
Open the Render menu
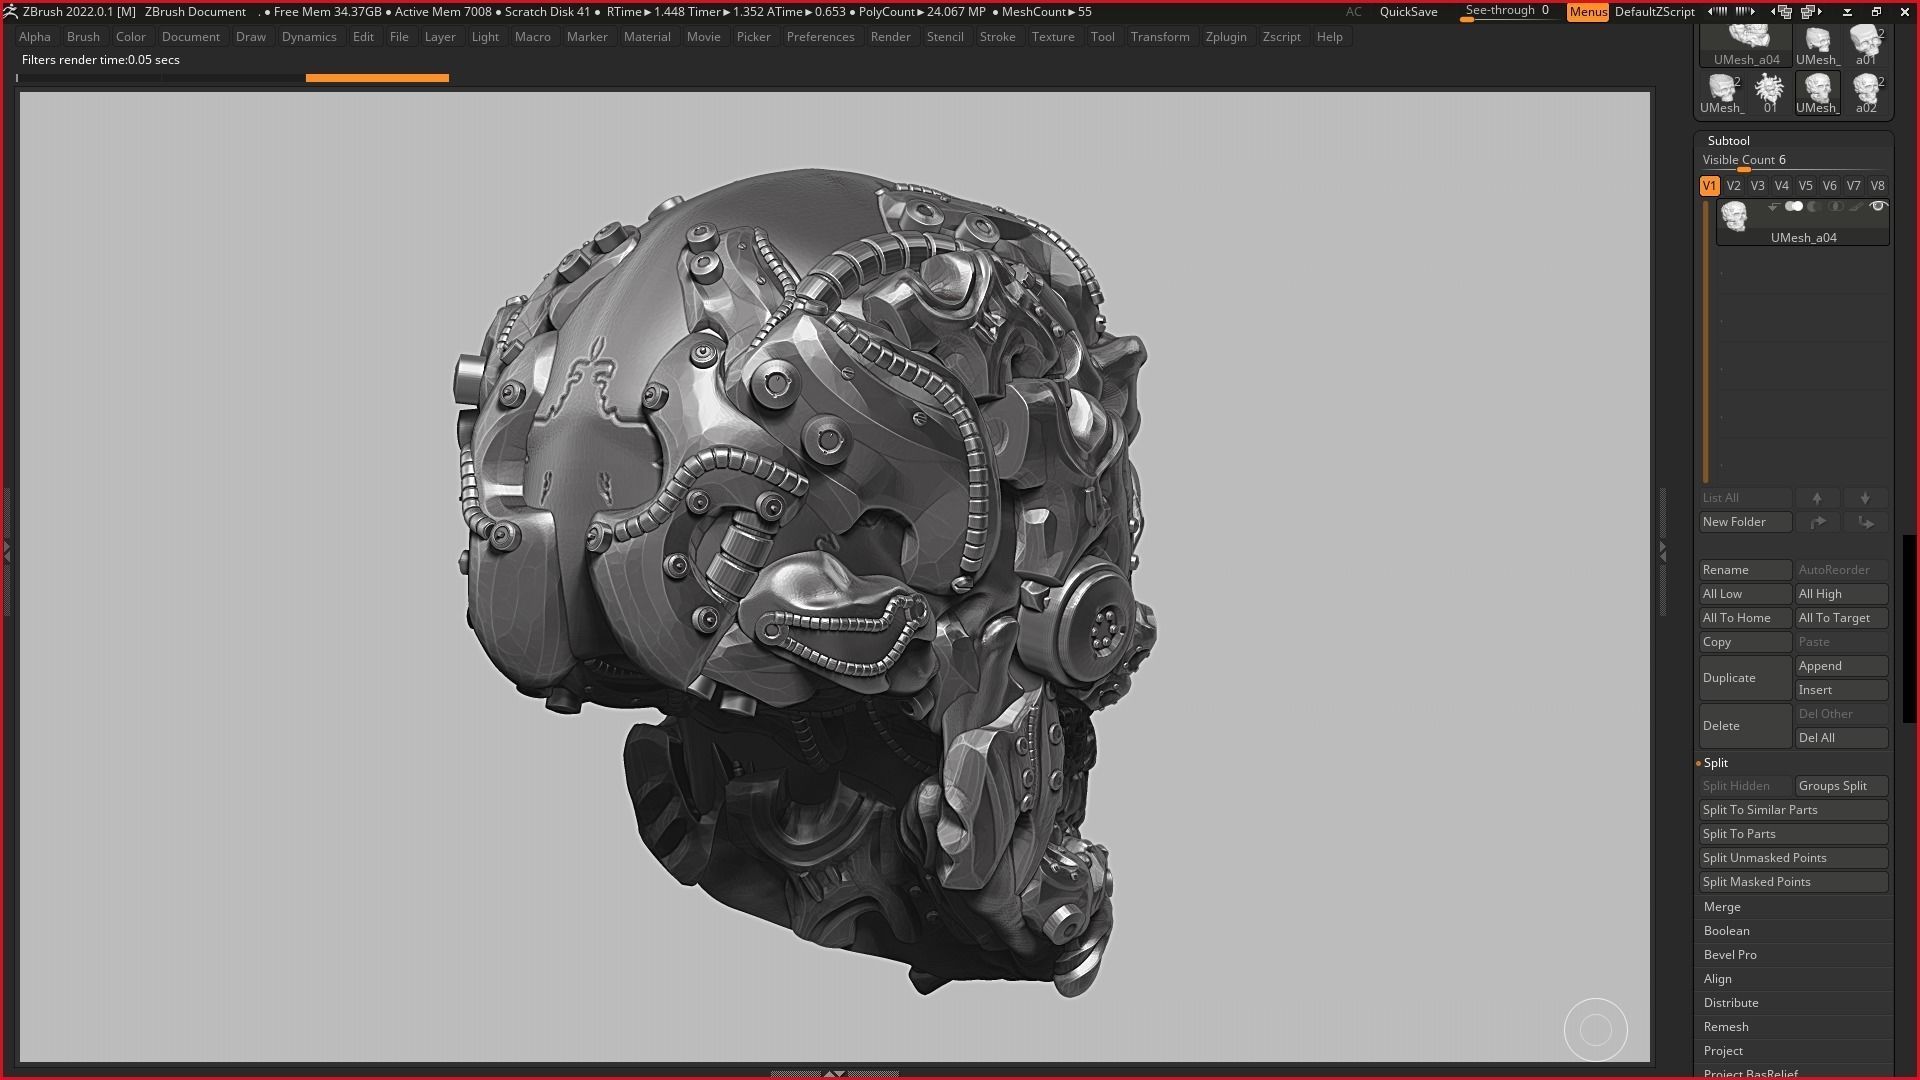pos(890,37)
